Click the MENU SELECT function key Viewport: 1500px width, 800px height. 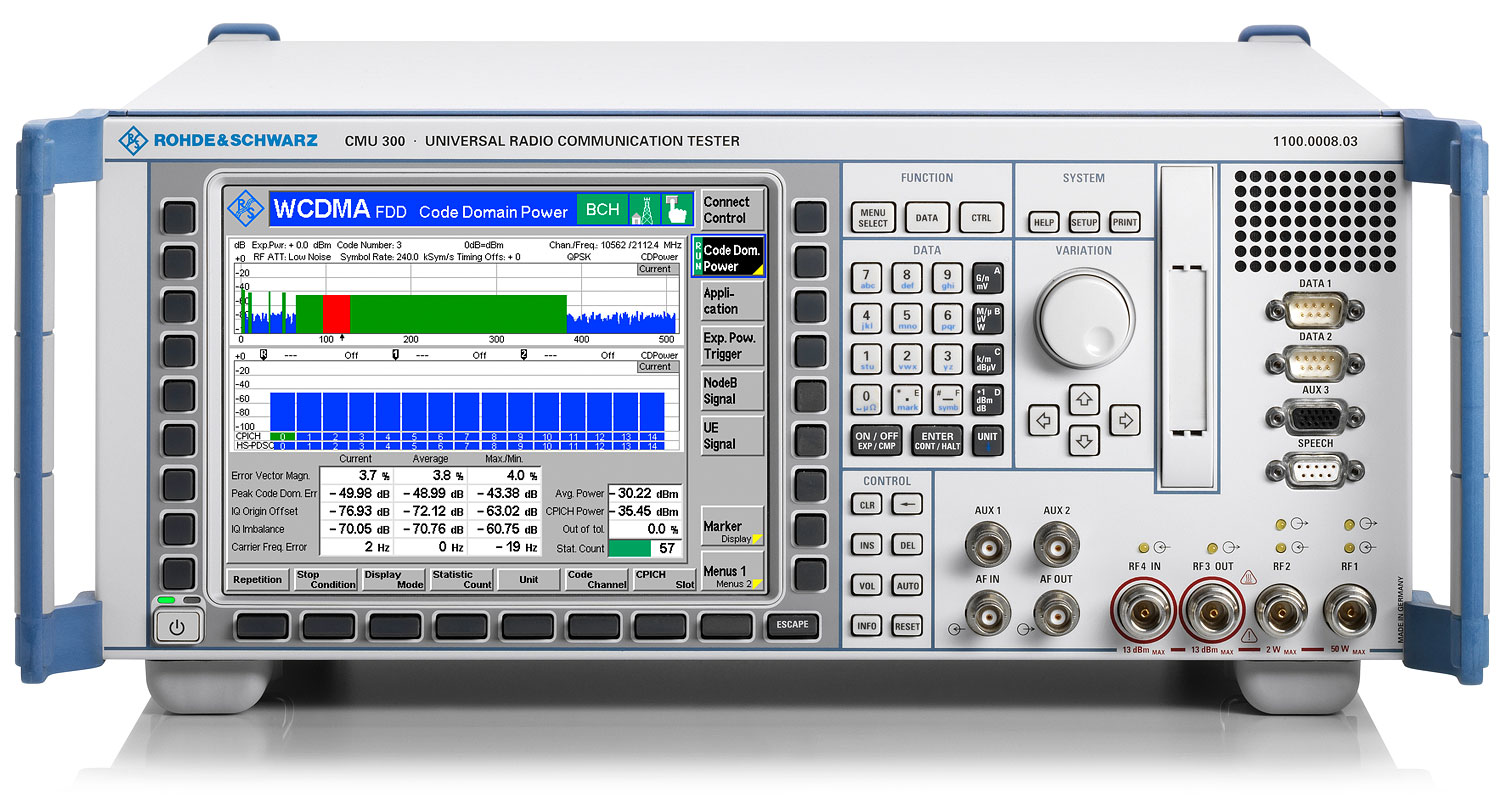873,217
